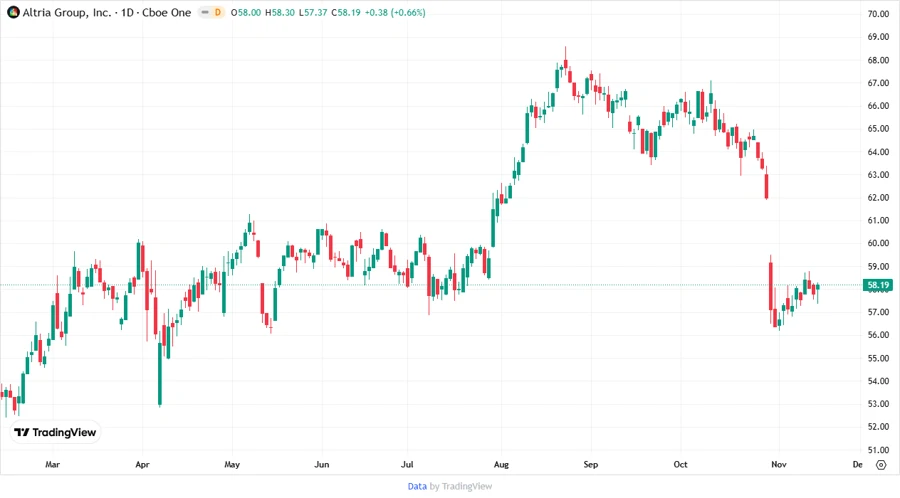
Task: Open the Data link in the footer
Action: tap(417, 486)
